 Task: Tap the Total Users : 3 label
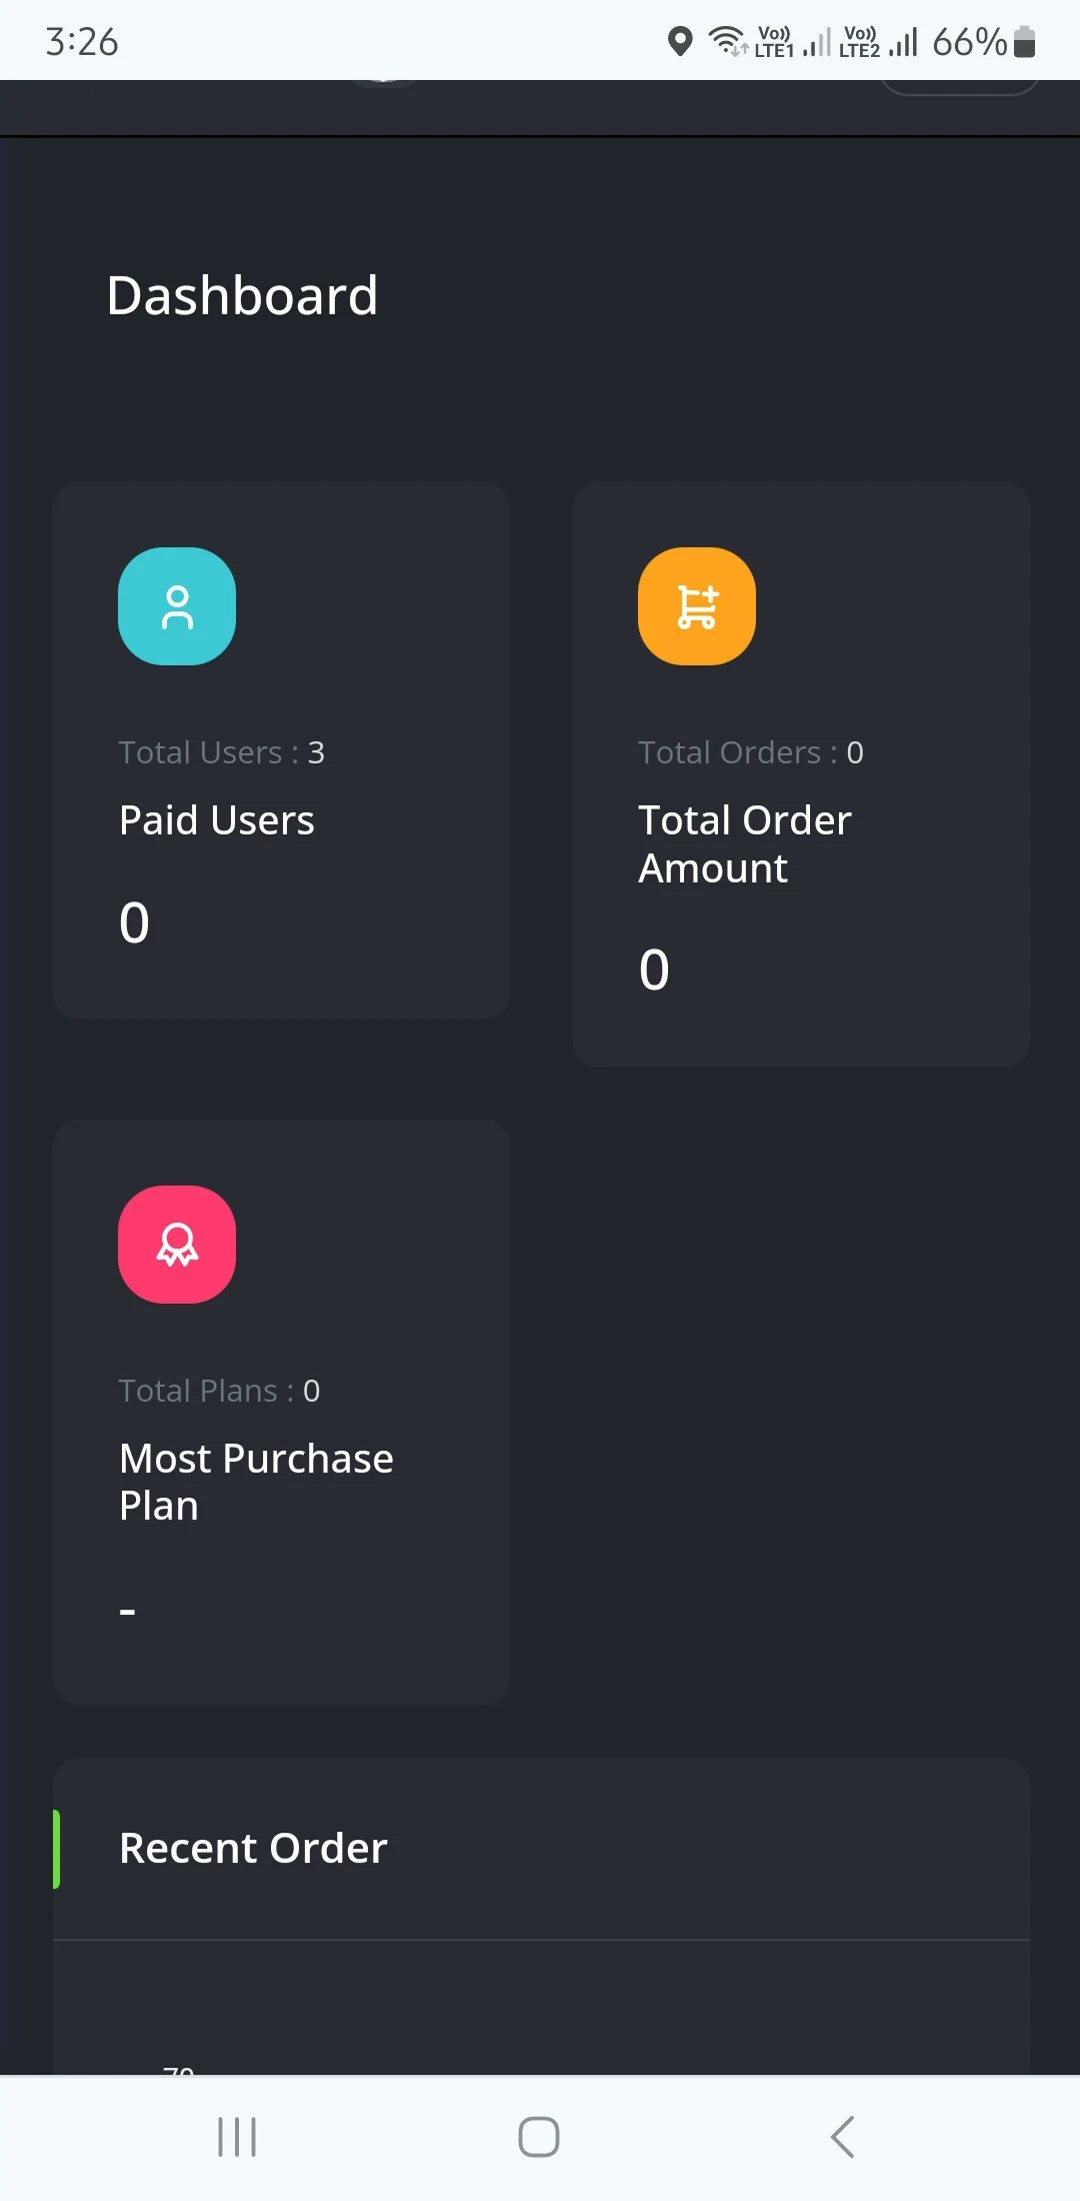click(222, 752)
